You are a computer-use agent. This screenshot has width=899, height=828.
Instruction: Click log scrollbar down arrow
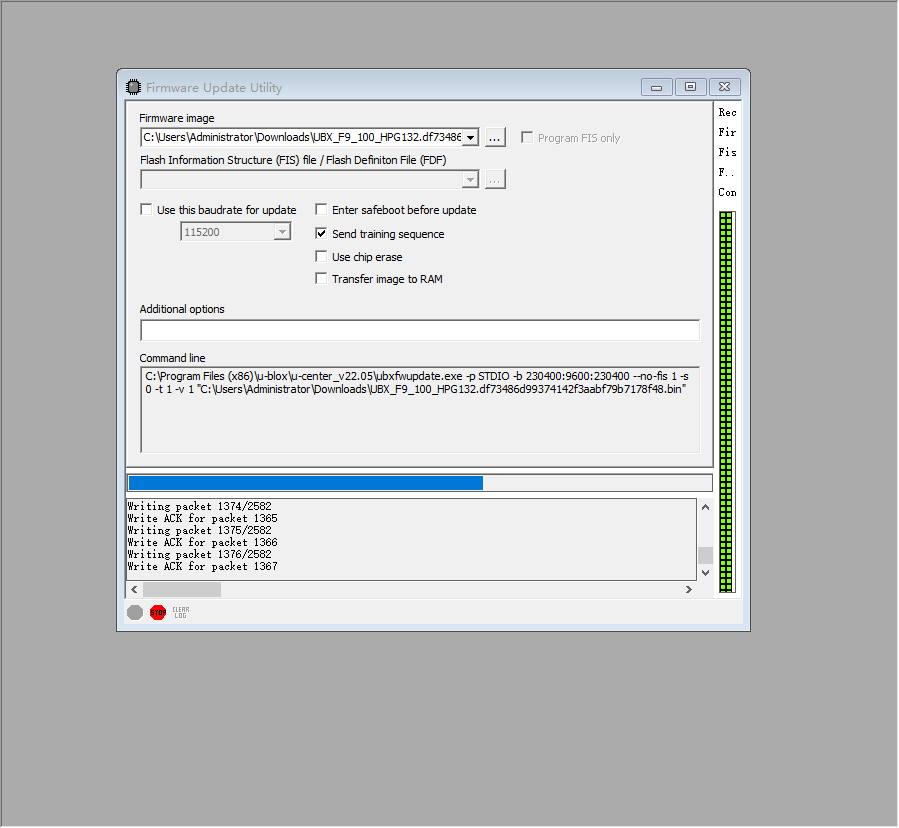[x=705, y=572]
